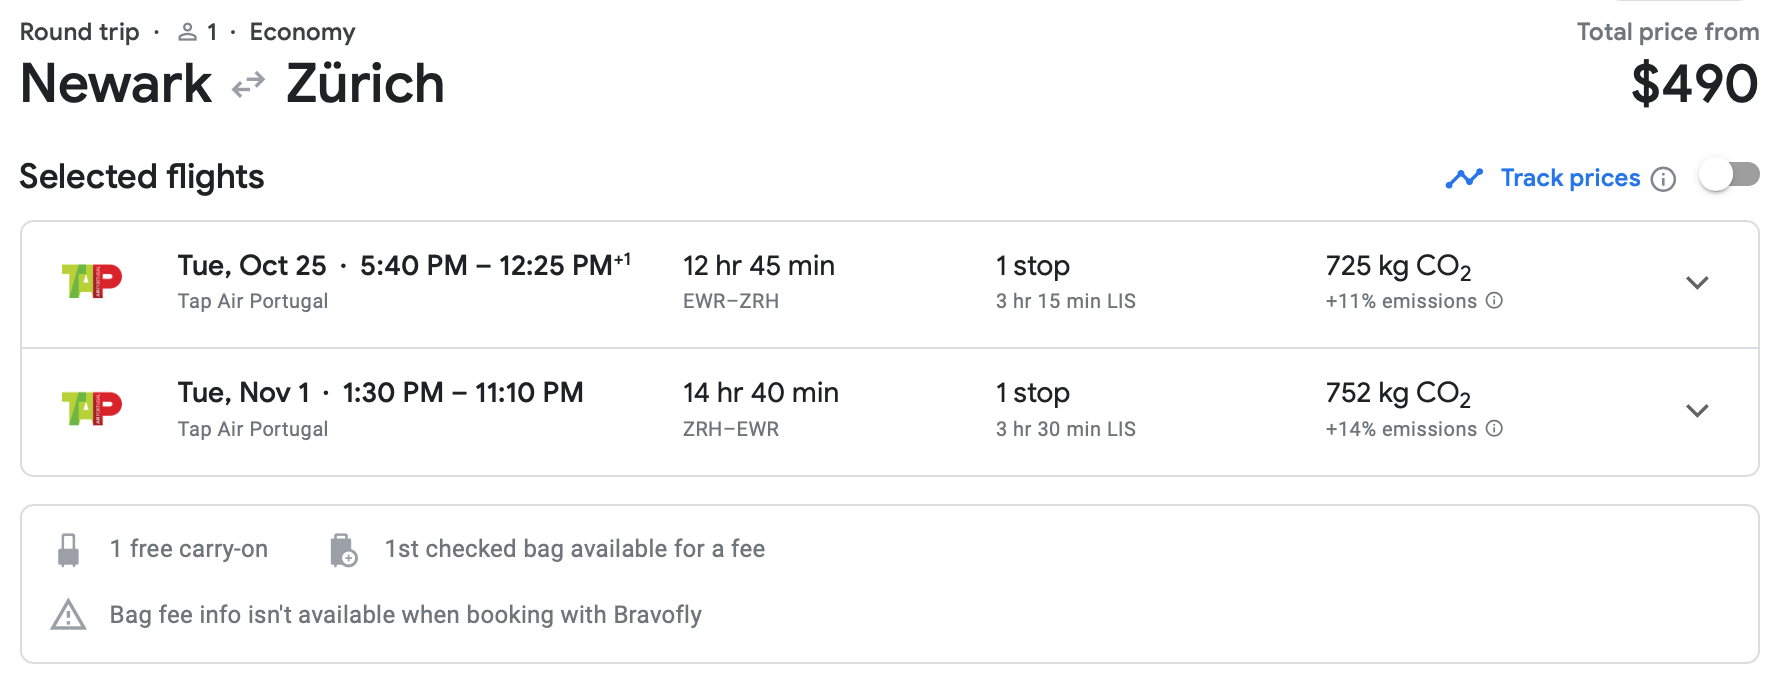Click the 3 hr 15 min LIS layover
Image resolution: width=1784 pixels, height=680 pixels.
coord(1065,301)
